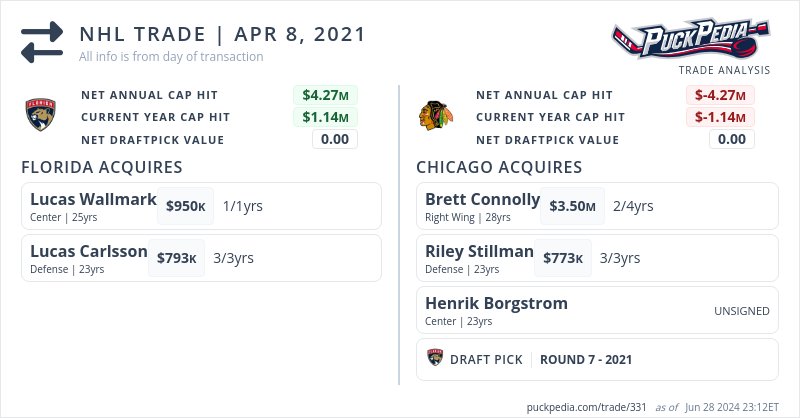The width and height of the screenshot is (800, 418).
Task: Click the PuckPedia logo
Action: coord(694,39)
